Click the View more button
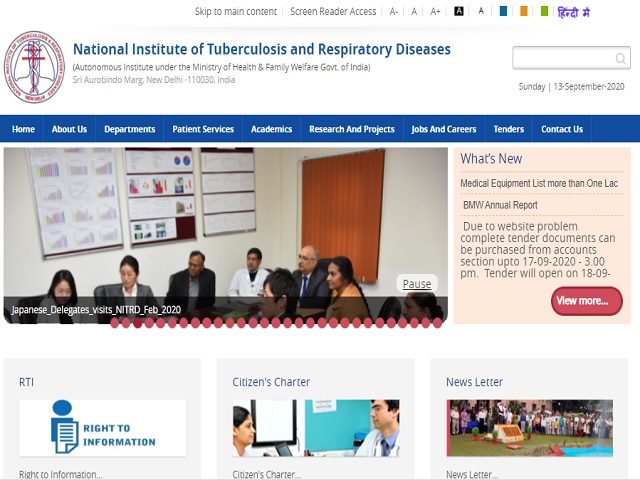Image resolution: width=640 pixels, height=480 pixels. (587, 301)
